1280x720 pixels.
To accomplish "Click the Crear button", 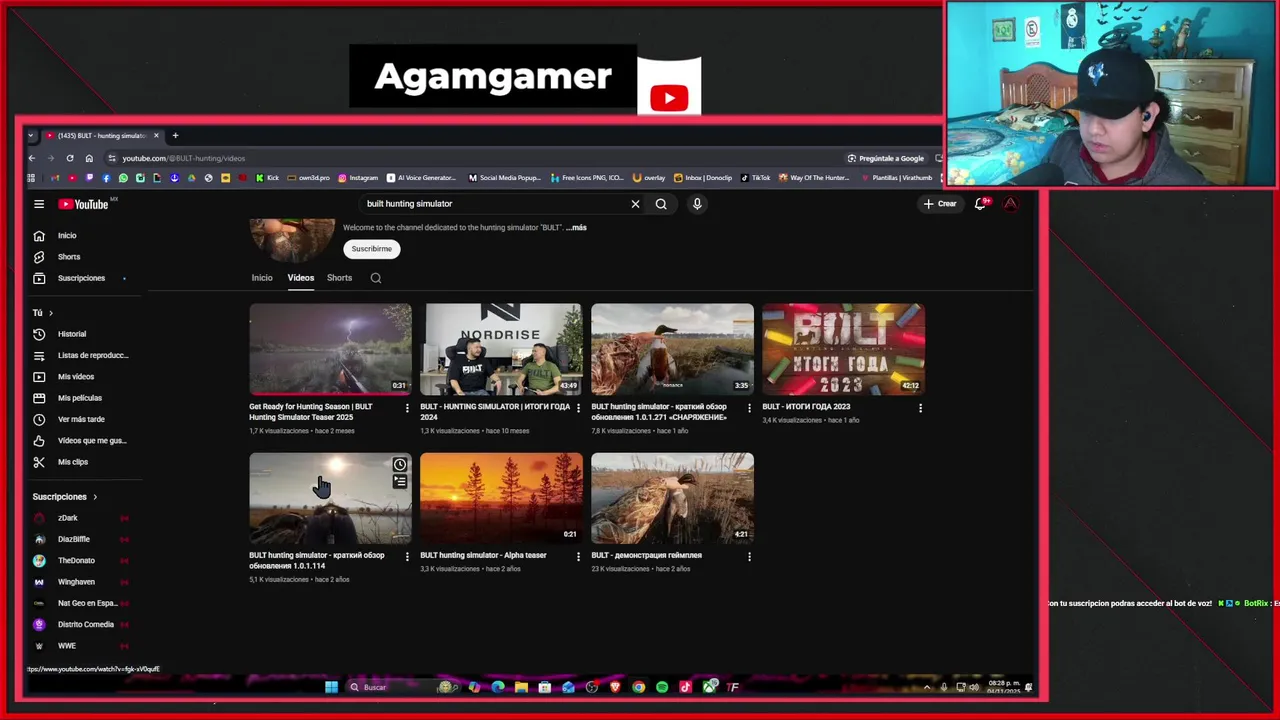I will (x=940, y=204).
